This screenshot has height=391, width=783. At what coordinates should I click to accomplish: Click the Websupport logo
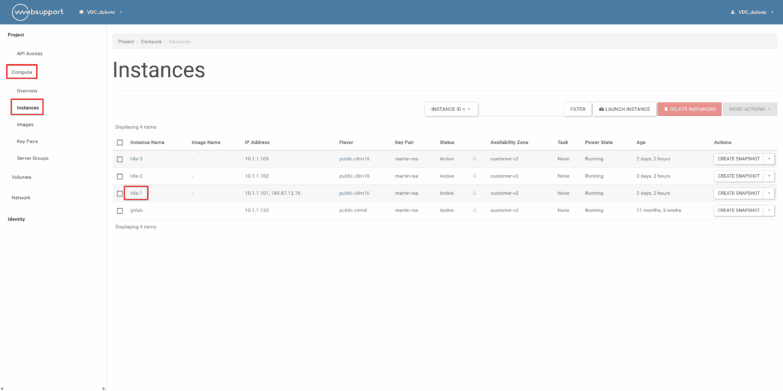coord(37,12)
